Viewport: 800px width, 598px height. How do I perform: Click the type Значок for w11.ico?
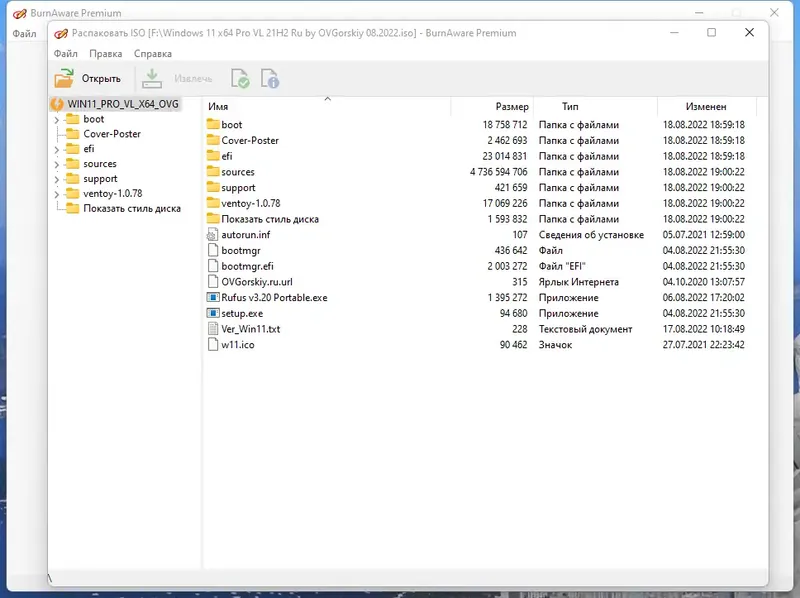(x=555, y=344)
